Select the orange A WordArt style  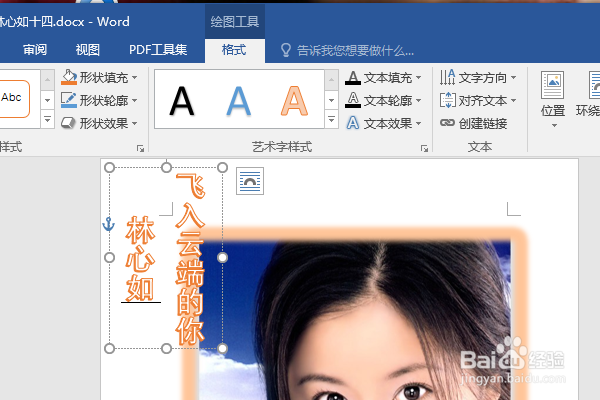[294, 101]
